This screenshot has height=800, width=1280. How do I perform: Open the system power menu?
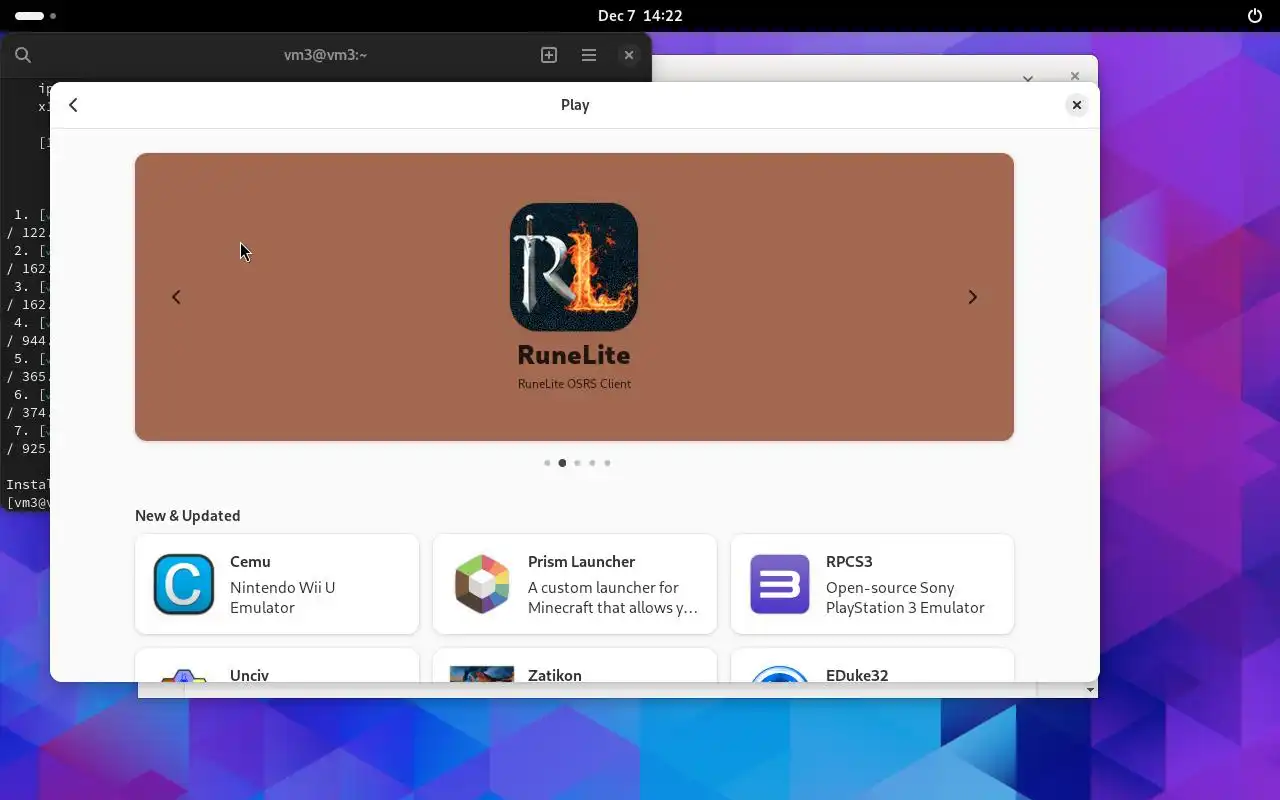1255,16
